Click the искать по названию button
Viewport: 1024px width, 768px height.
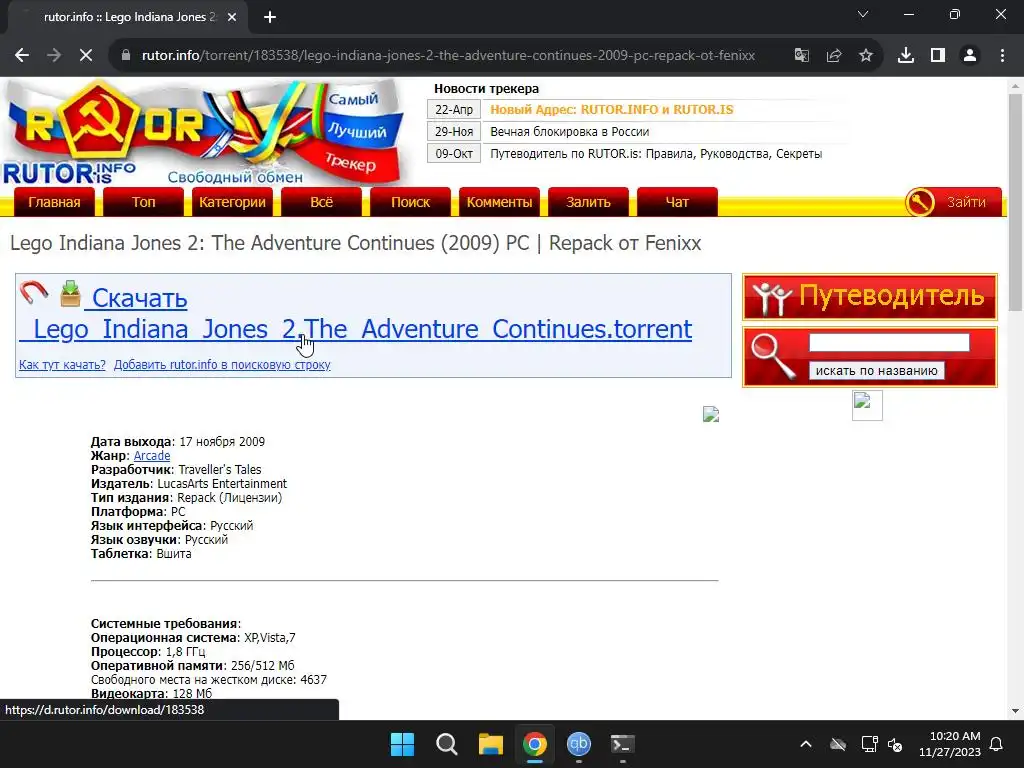tap(876, 370)
